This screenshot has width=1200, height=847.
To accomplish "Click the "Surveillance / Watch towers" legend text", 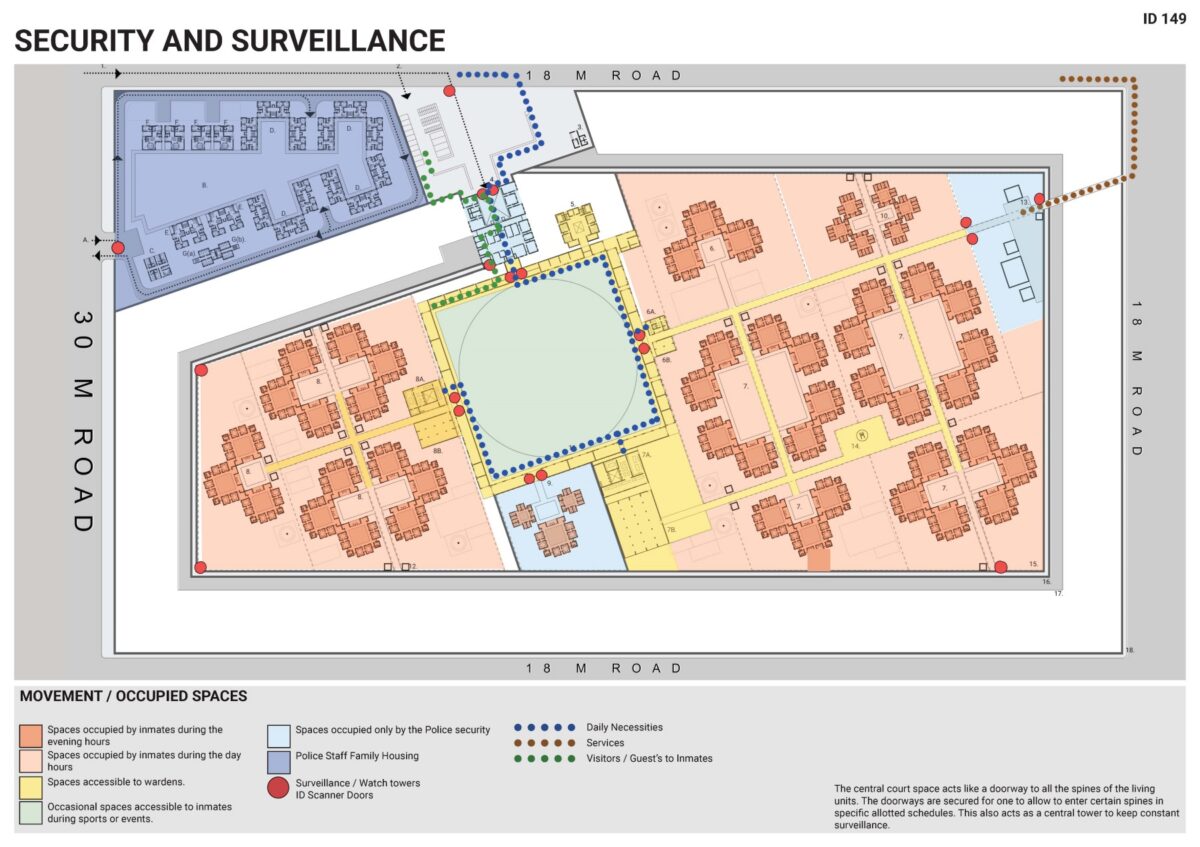I will [x=358, y=782].
